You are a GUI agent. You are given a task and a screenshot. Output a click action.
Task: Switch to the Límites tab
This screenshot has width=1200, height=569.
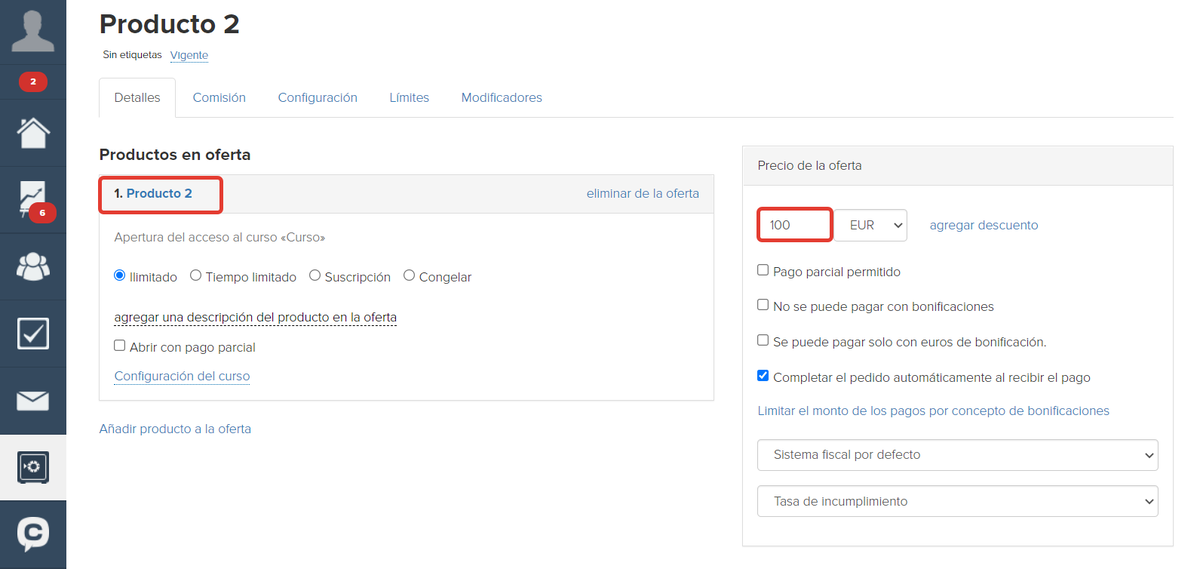409,98
